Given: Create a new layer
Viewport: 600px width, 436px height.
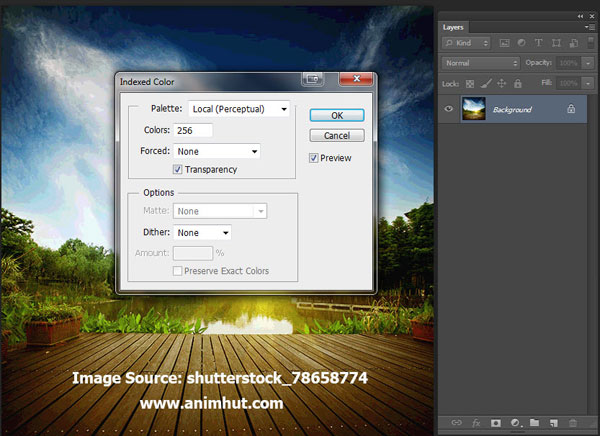Looking at the screenshot, I should click(x=553, y=423).
